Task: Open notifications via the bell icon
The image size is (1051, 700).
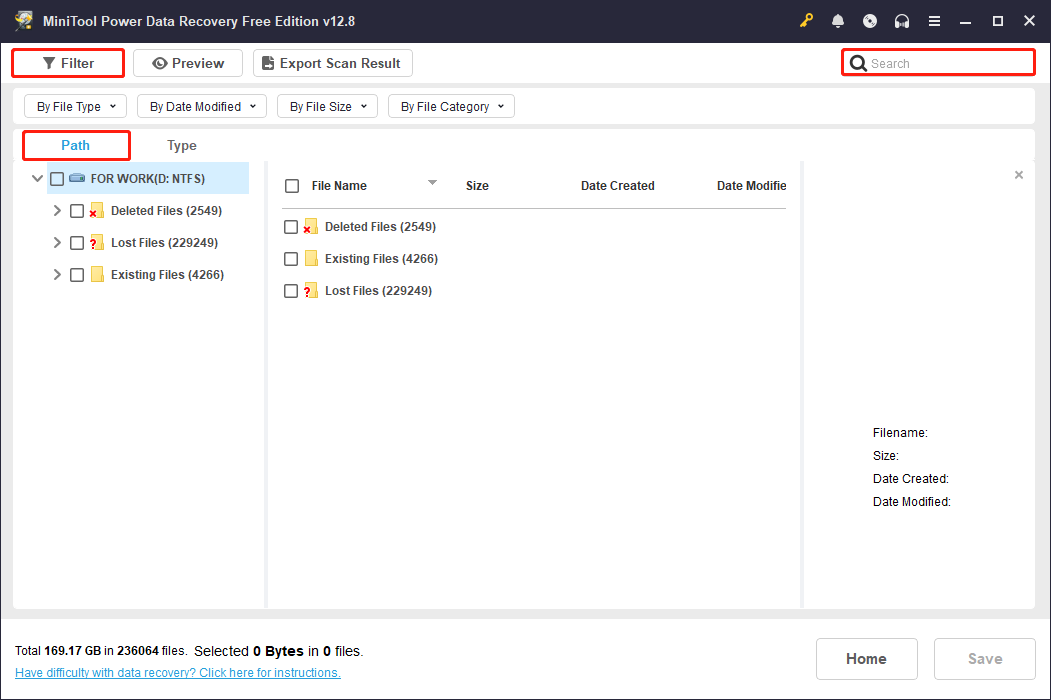Action: pos(838,20)
